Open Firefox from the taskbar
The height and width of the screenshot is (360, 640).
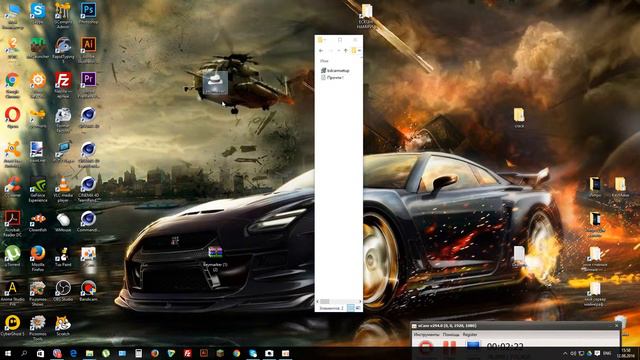point(155,353)
